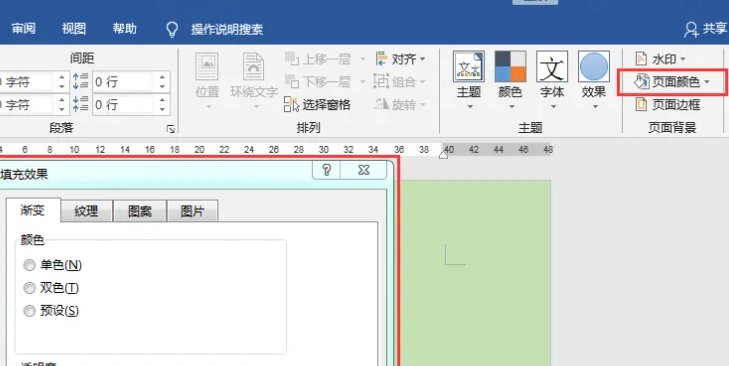729x366 pixels.
Task: Decrease the lower 字符 indent value
Action: coord(62,110)
